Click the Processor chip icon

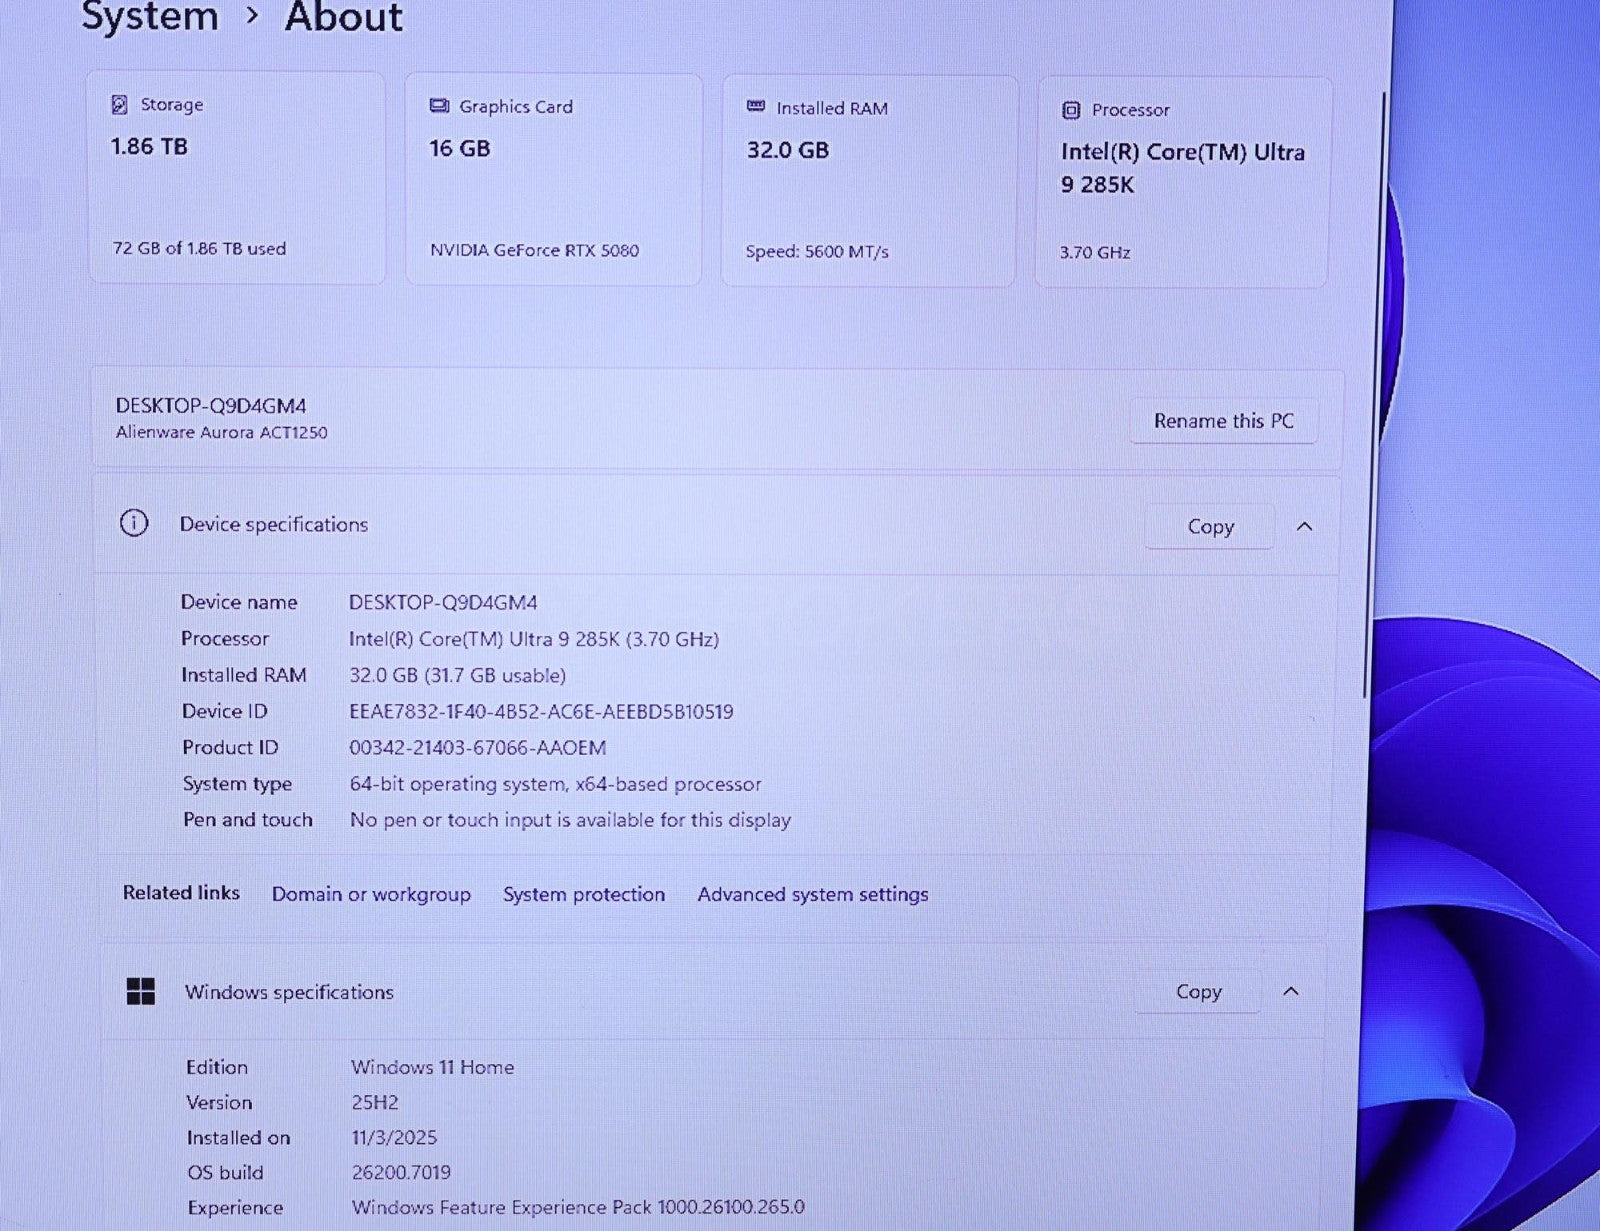point(1071,110)
